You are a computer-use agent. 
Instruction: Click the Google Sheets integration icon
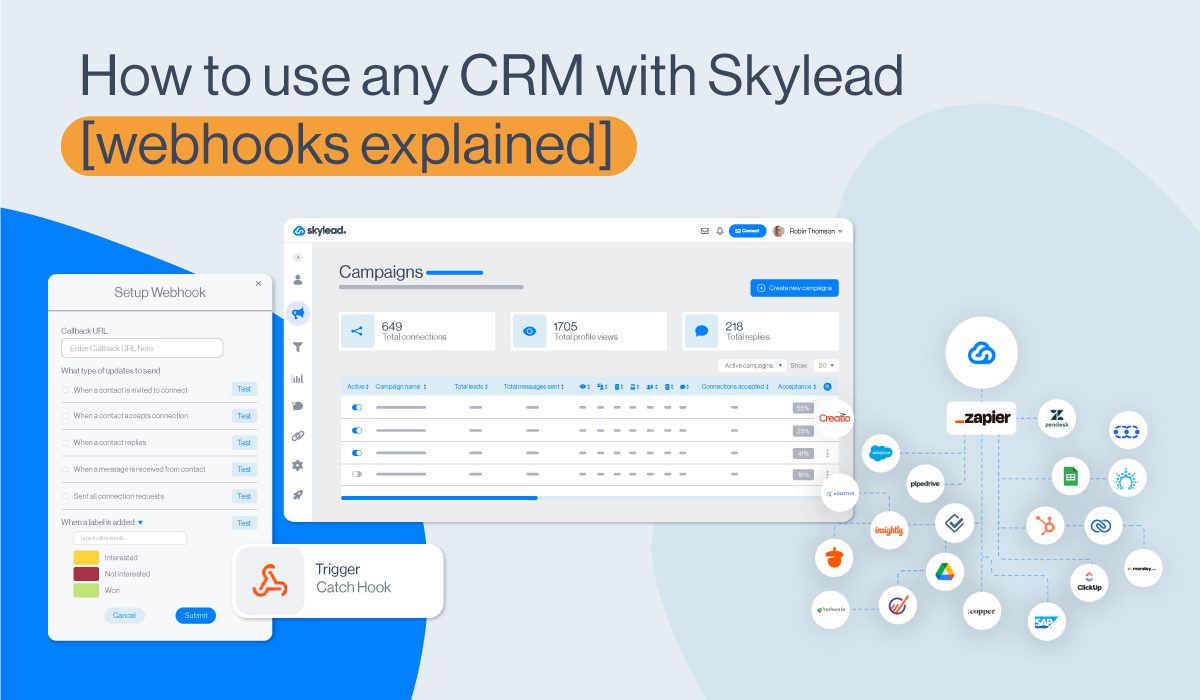click(1070, 477)
